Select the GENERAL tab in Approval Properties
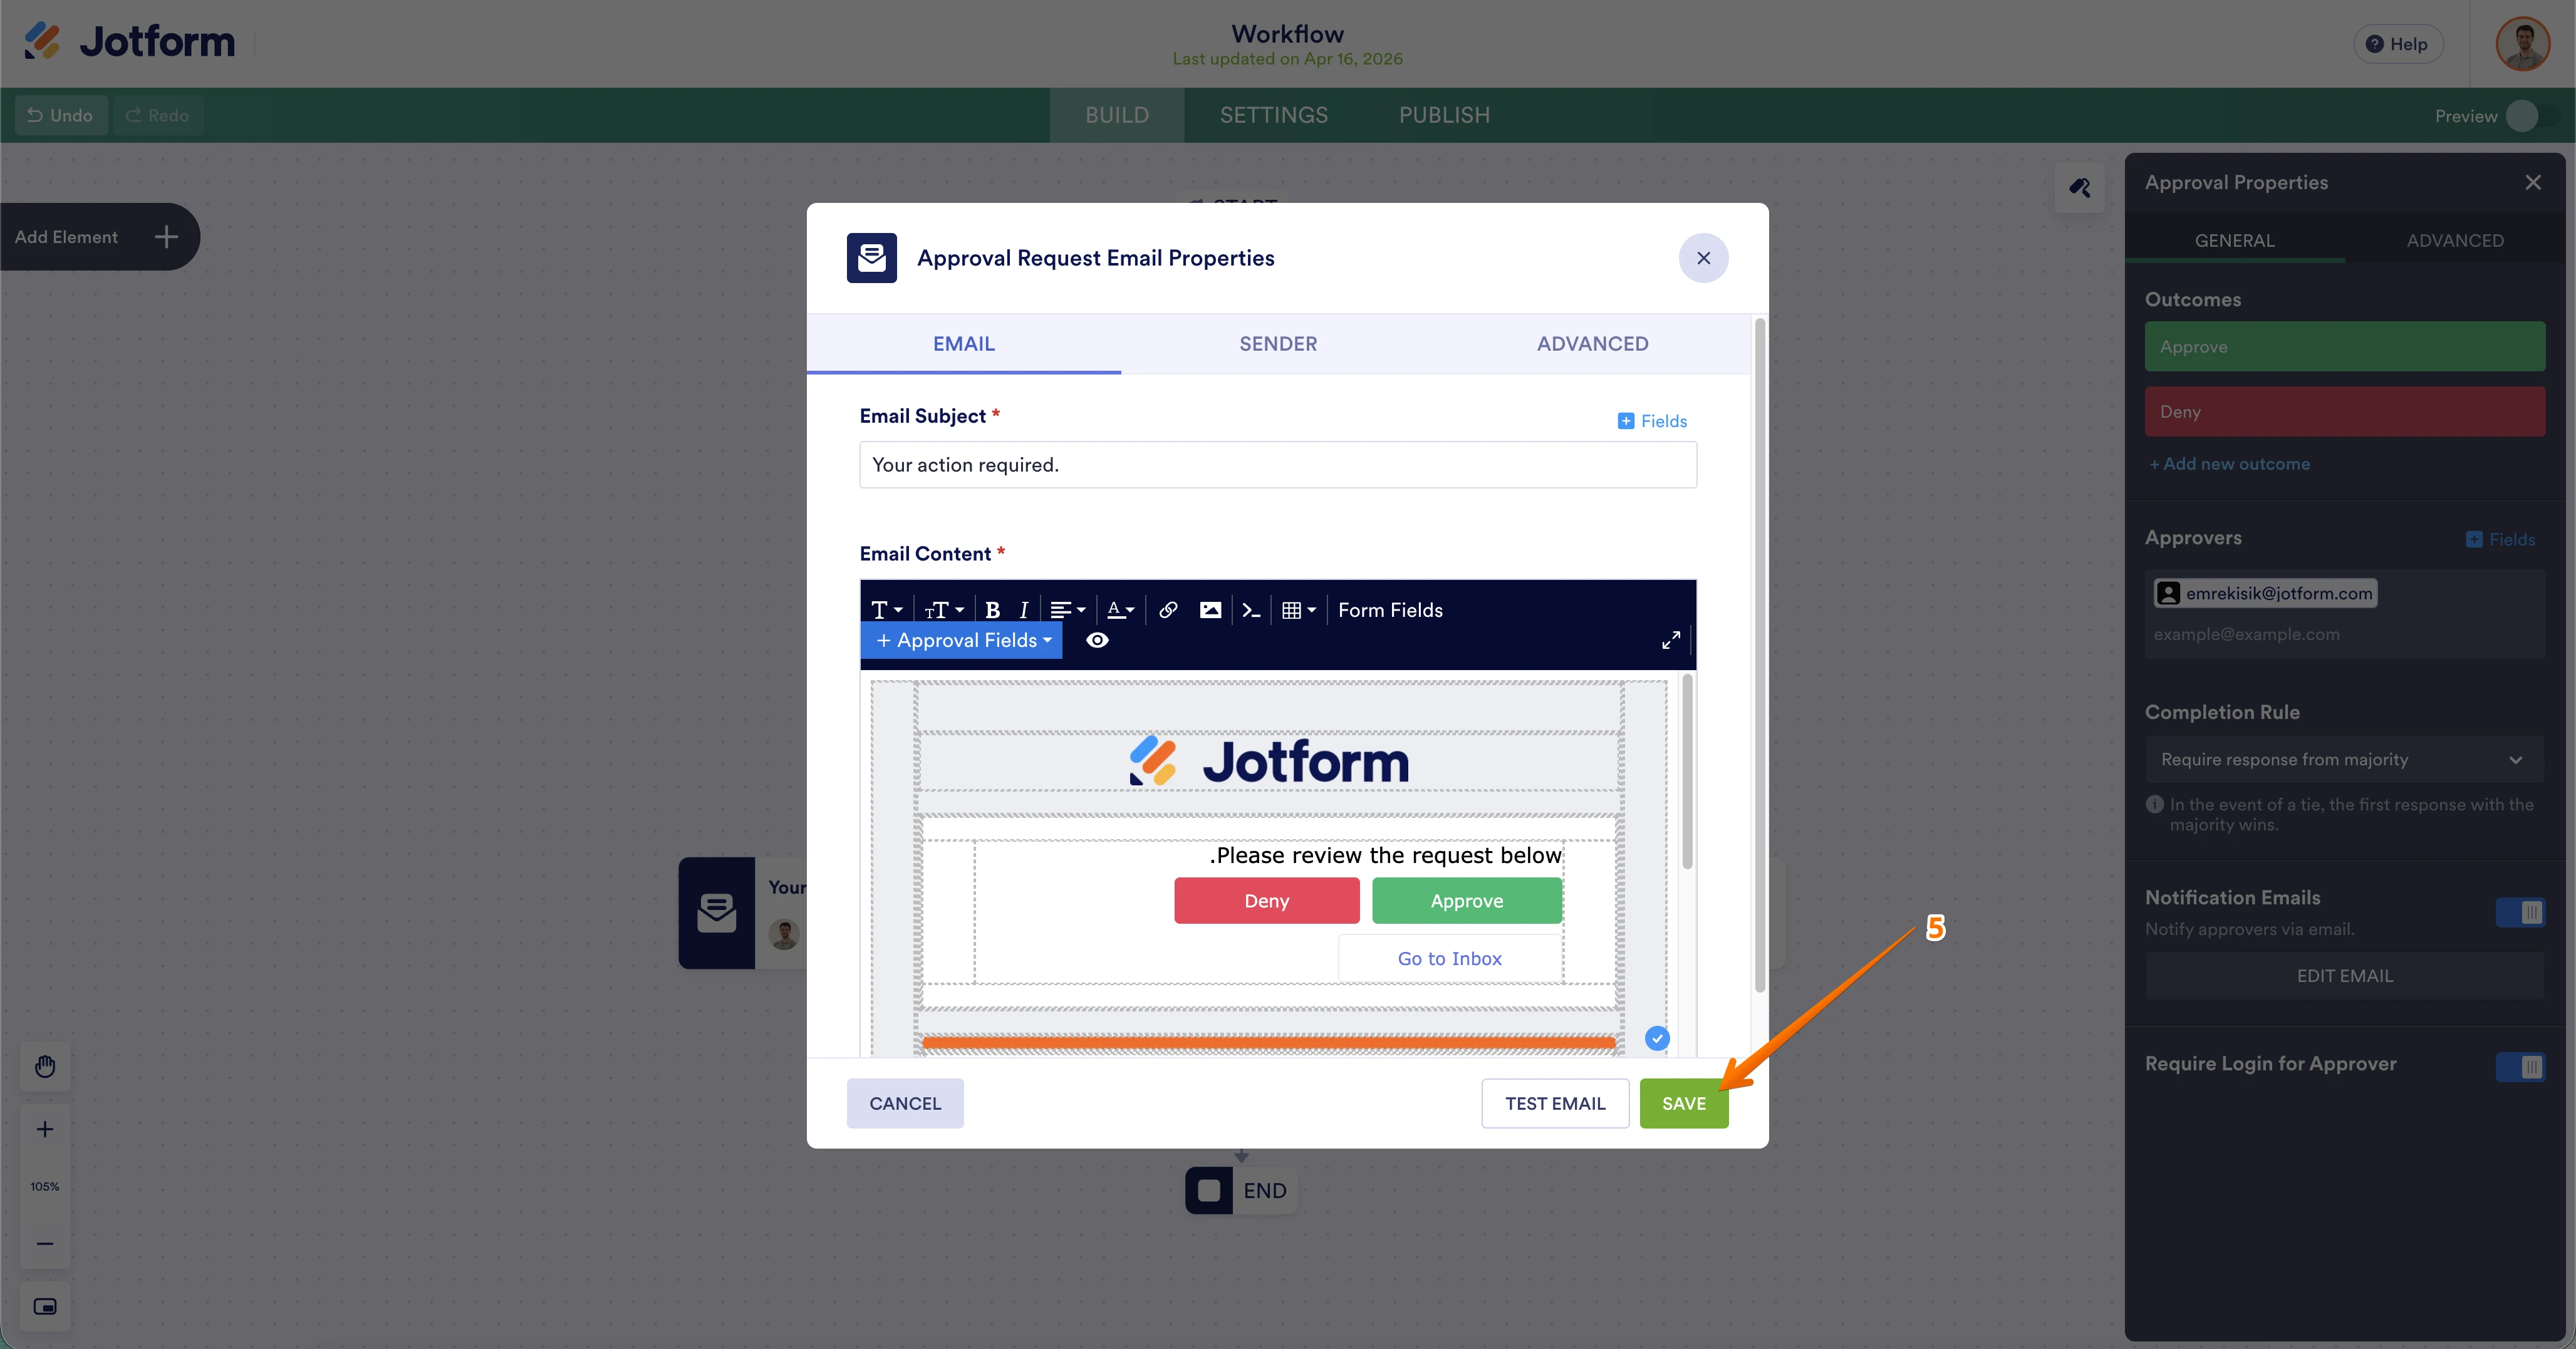 tap(2234, 241)
